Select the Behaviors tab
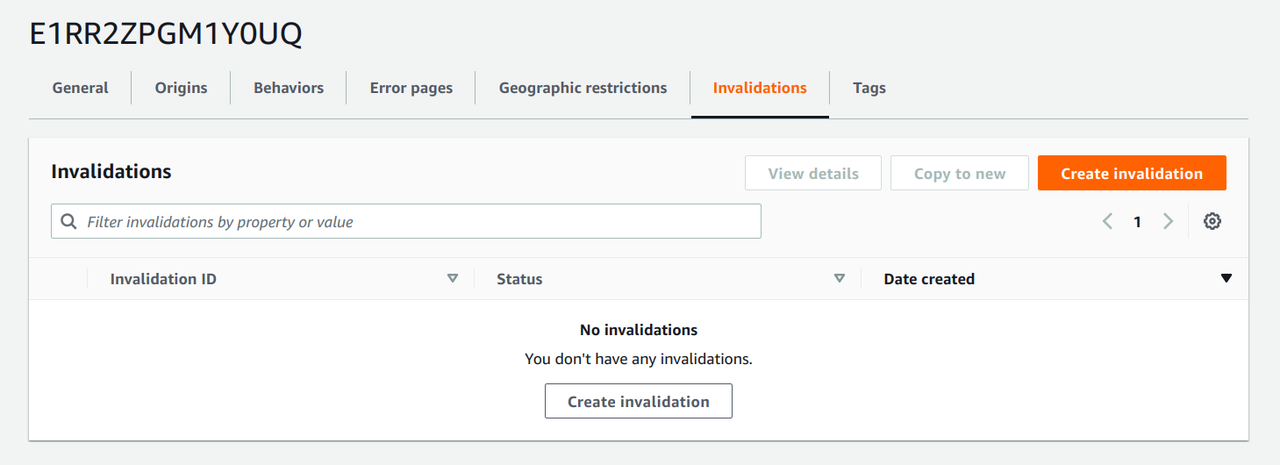This screenshot has height=465, width=1280. coord(289,88)
